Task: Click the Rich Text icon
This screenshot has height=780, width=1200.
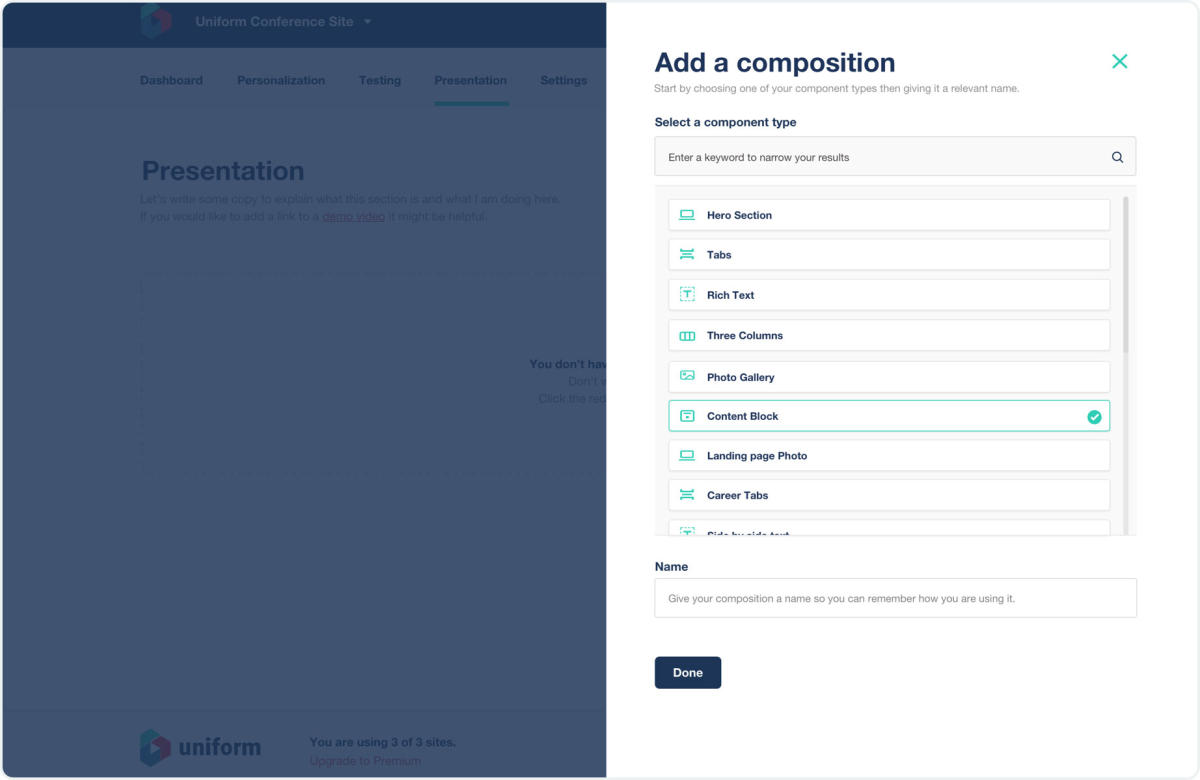Action: click(x=687, y=295)
